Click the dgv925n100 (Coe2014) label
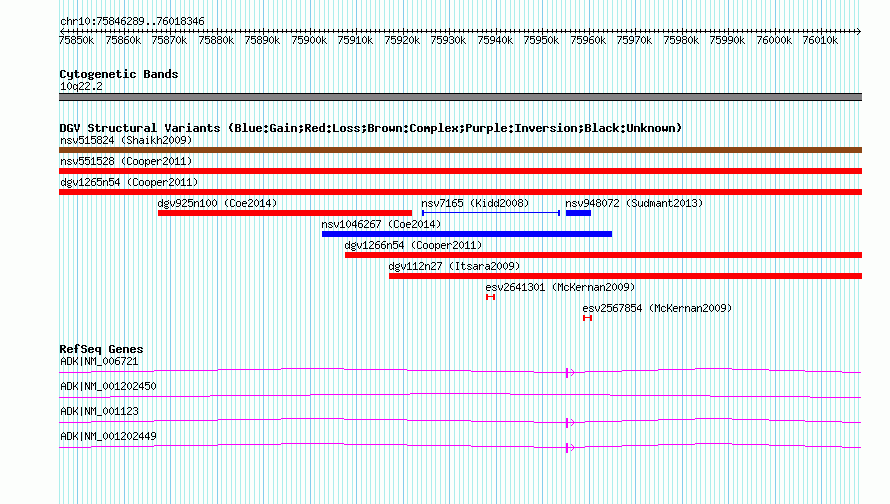Screen dimensions: 890x504 tap(217, 203)
